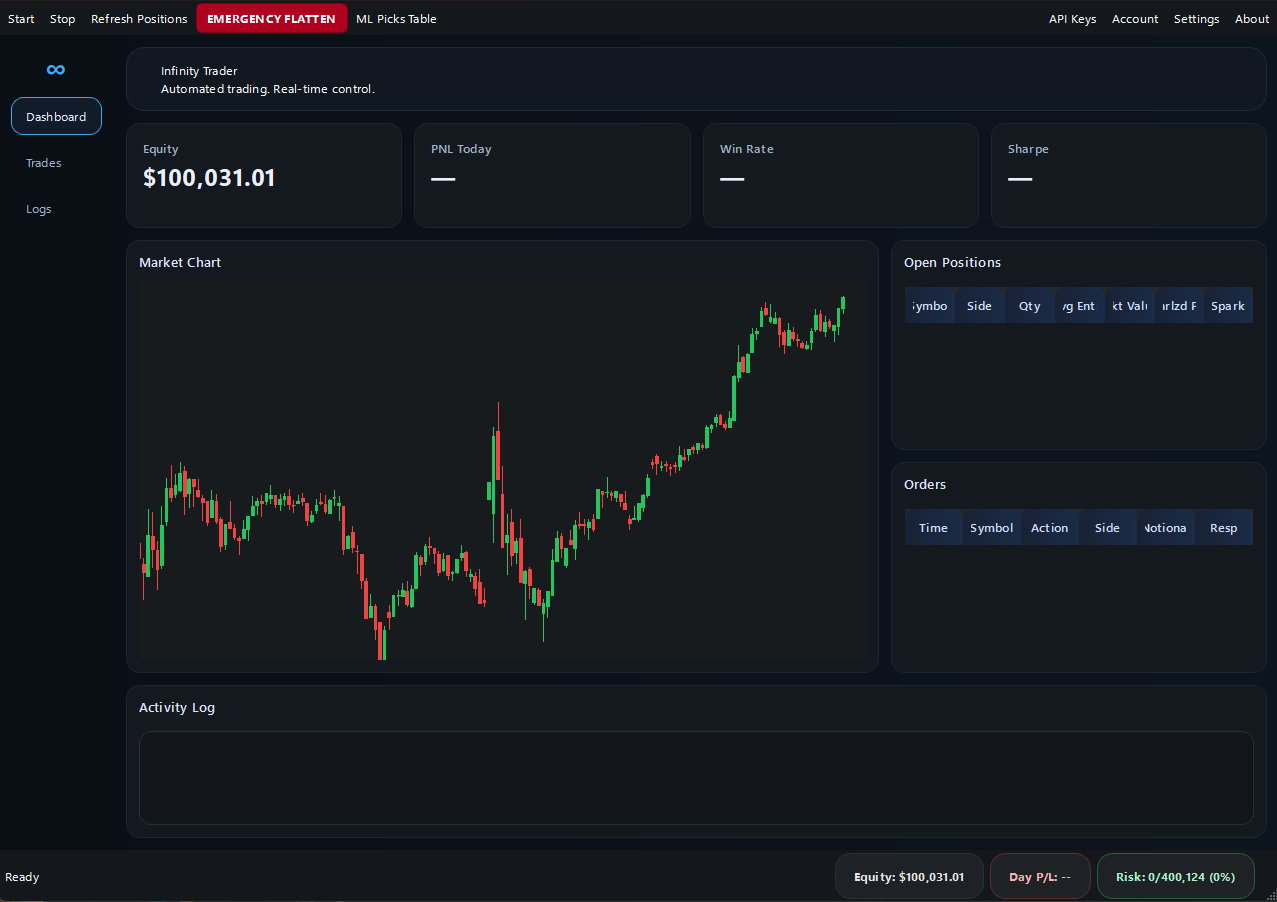Screen dimensions: 1277x902
Task: Open the ML Picks Table
Action: [x=396, y=19]
